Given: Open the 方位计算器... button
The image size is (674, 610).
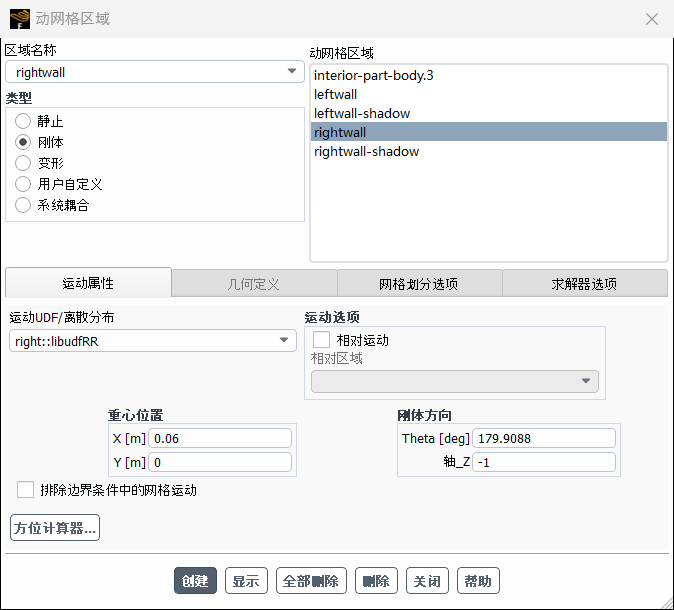Looking at the screenshot, I should pyautogui.click(x=55, y=527).
